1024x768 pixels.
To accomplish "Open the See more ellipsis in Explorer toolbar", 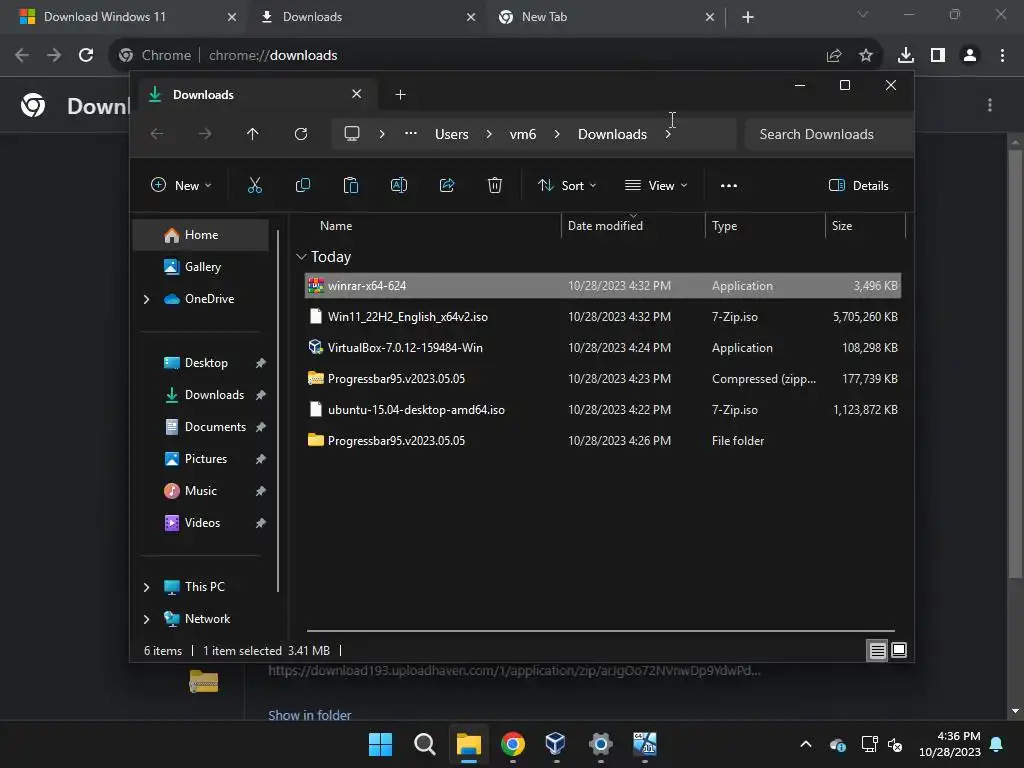I will point(729,185).
